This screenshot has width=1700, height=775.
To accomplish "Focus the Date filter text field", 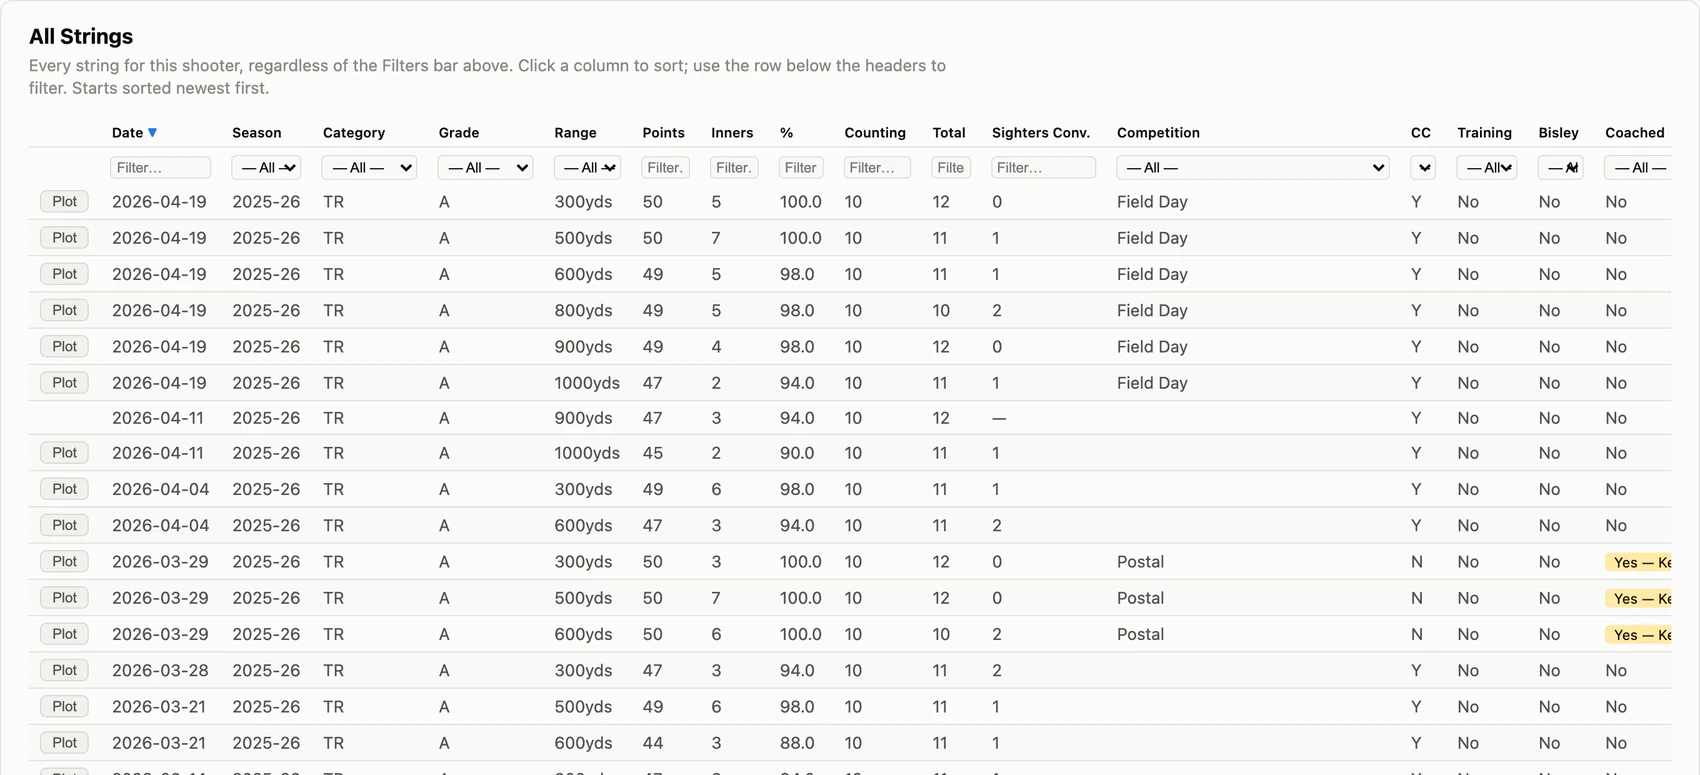I will (160, 168).
